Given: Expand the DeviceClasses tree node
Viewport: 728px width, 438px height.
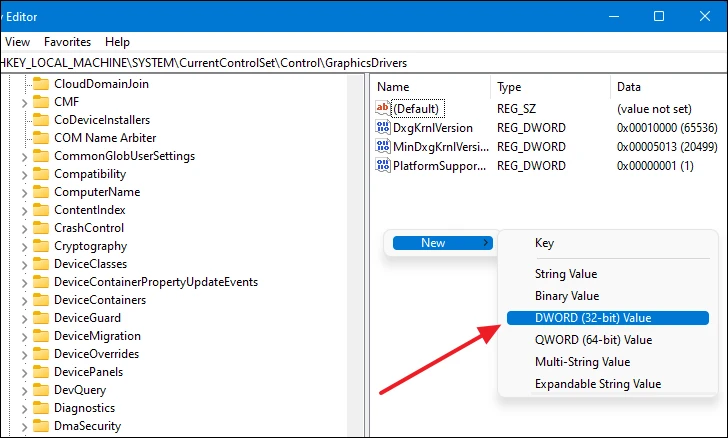Looking at the screenshot, I should [23, 264].
